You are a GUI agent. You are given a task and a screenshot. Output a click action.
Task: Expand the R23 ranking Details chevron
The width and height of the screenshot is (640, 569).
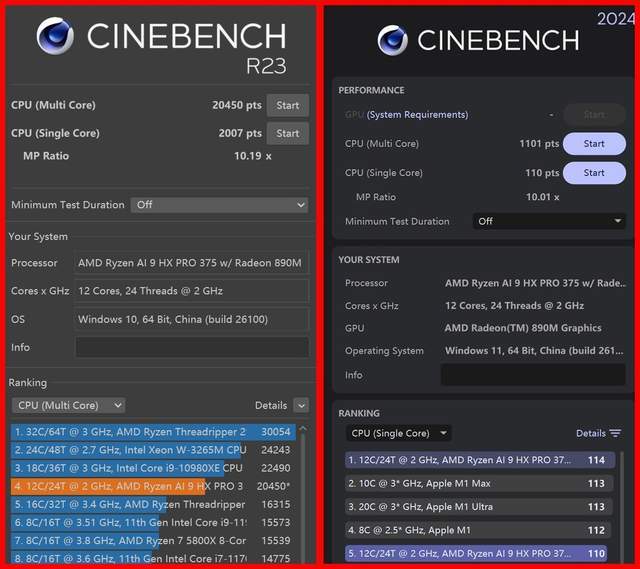(301, 405)
